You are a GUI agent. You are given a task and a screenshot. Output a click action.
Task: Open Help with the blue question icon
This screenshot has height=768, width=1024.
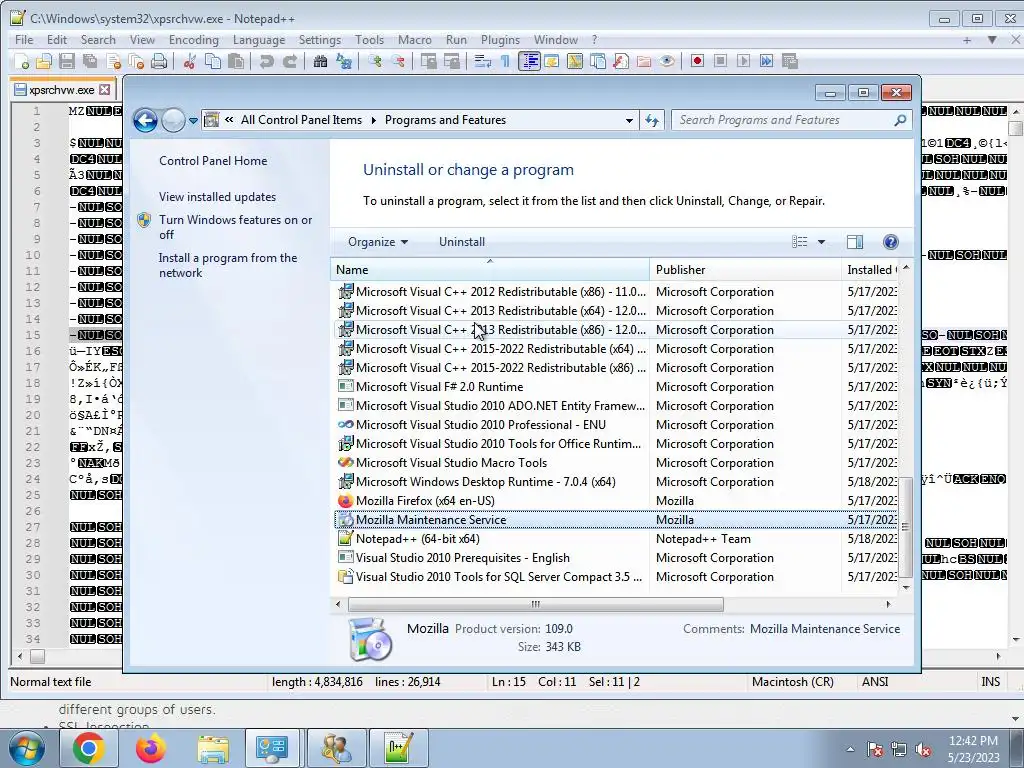890,242
